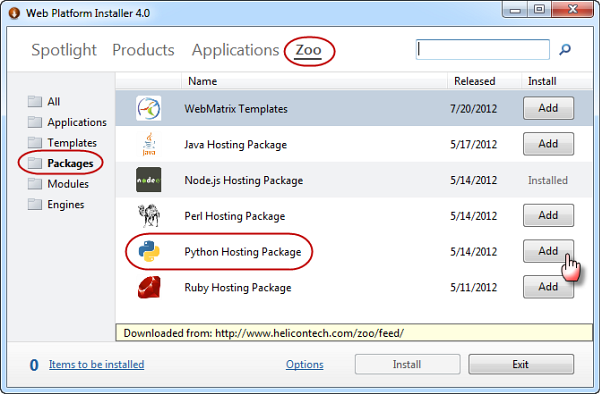Select the Engines category label
The width and height of the screenshot is (600, 394).
coord(66,205)
